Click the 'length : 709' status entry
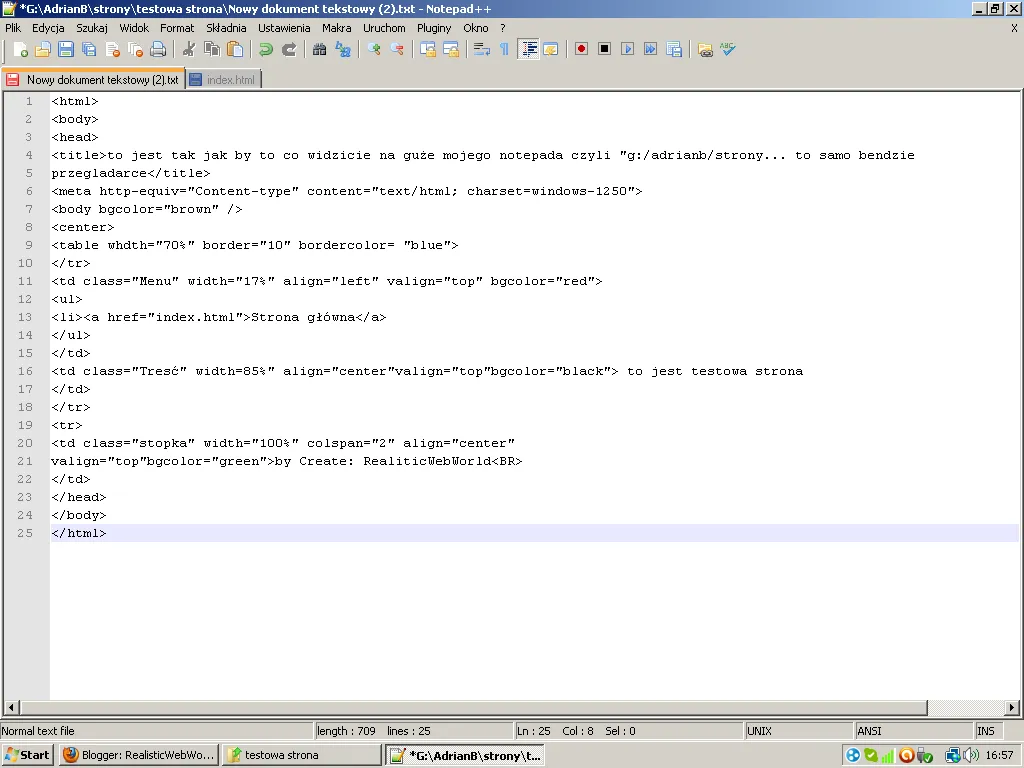Viewport: 1024px width, 768px height. pos(346,731)
